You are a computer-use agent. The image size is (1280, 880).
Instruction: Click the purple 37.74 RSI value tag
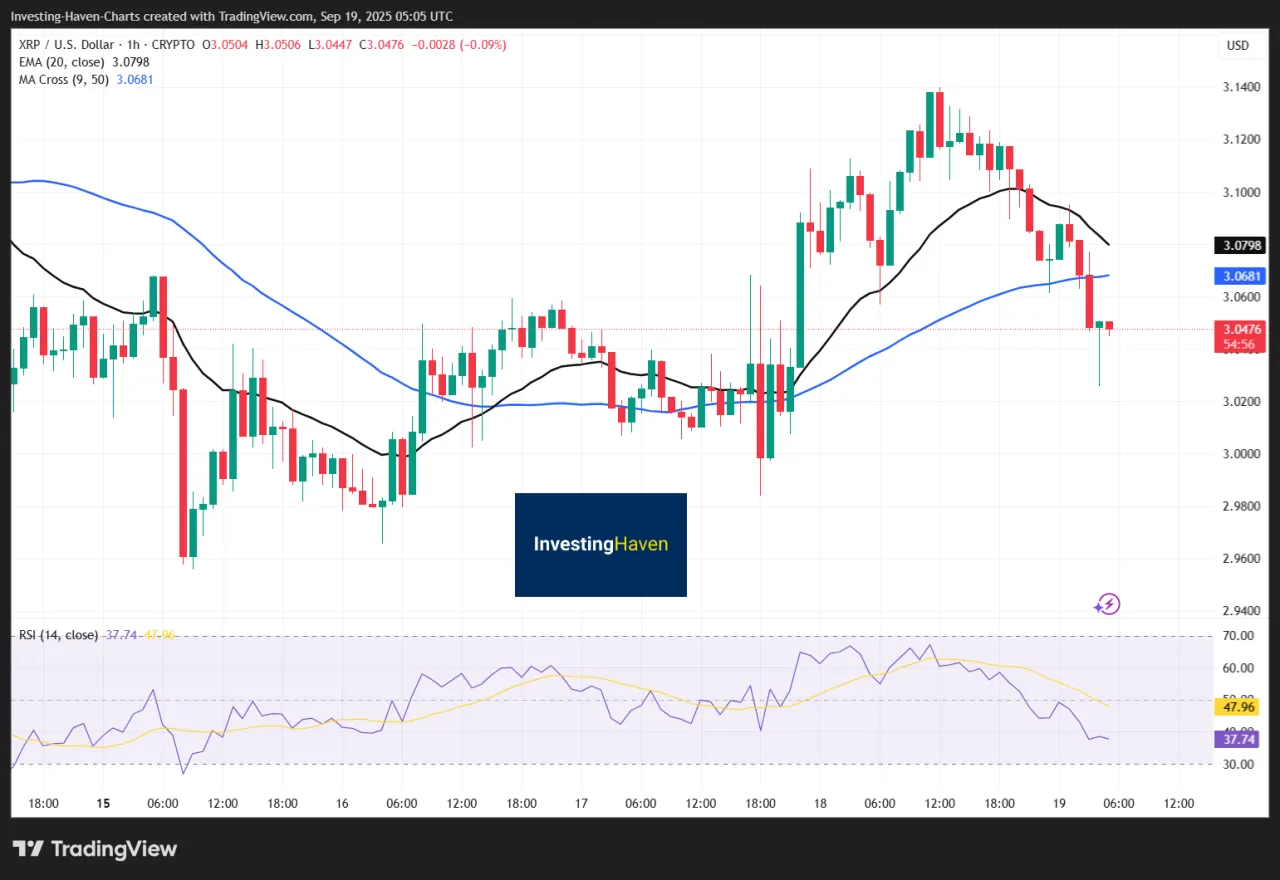pos(1238,739)
